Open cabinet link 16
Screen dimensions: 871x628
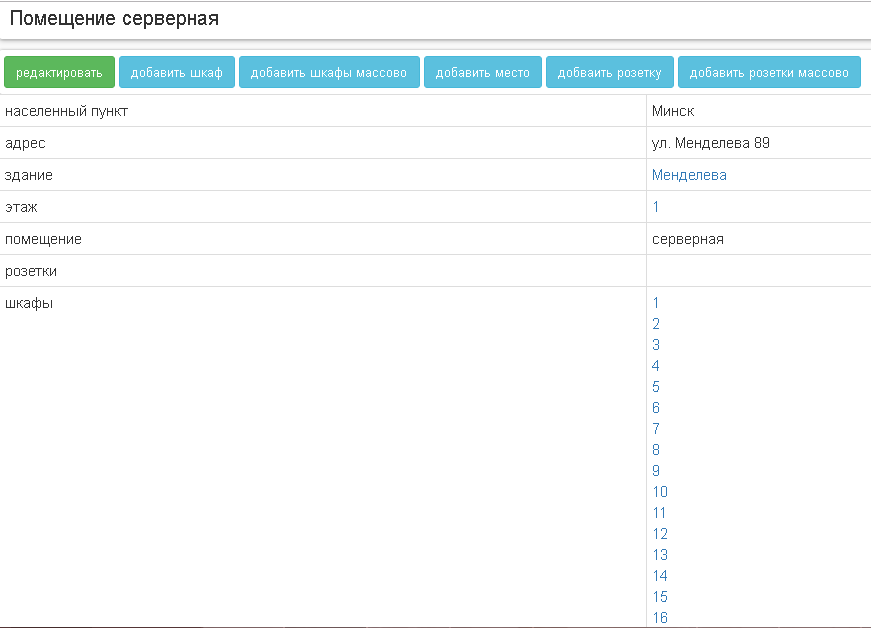coord(660,617)
